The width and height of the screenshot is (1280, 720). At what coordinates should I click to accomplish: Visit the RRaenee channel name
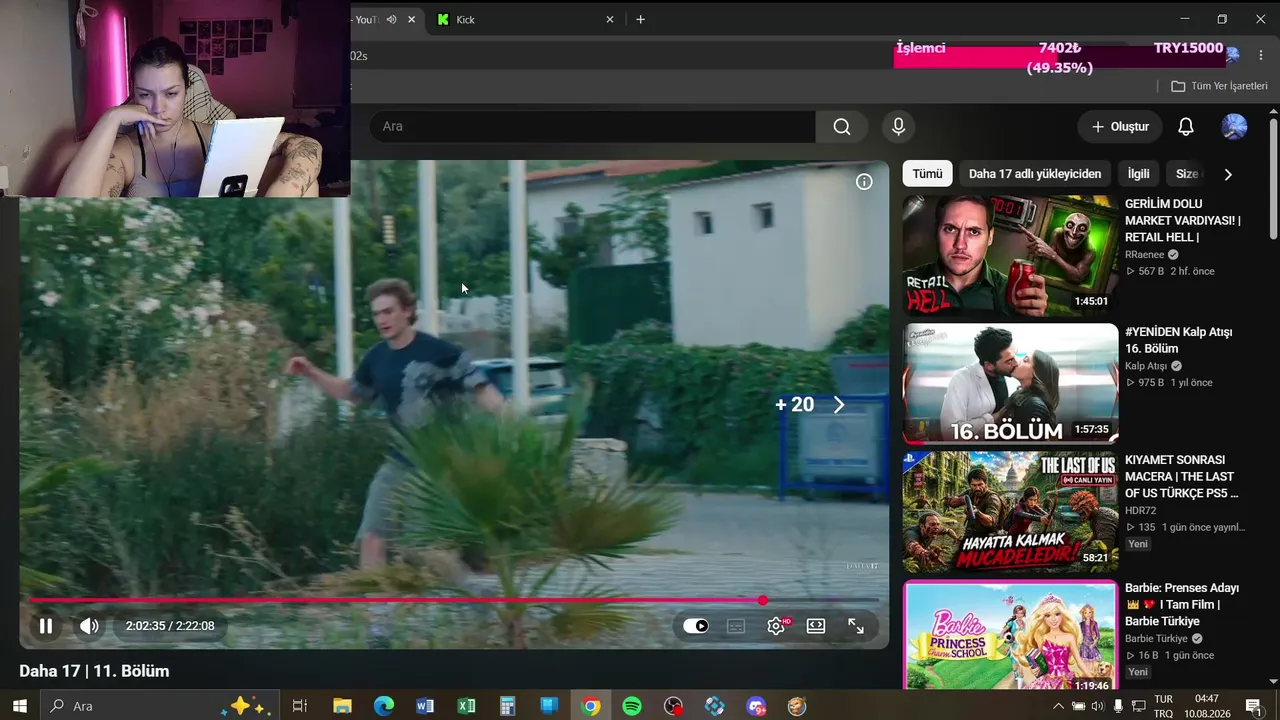[1145, 255]
